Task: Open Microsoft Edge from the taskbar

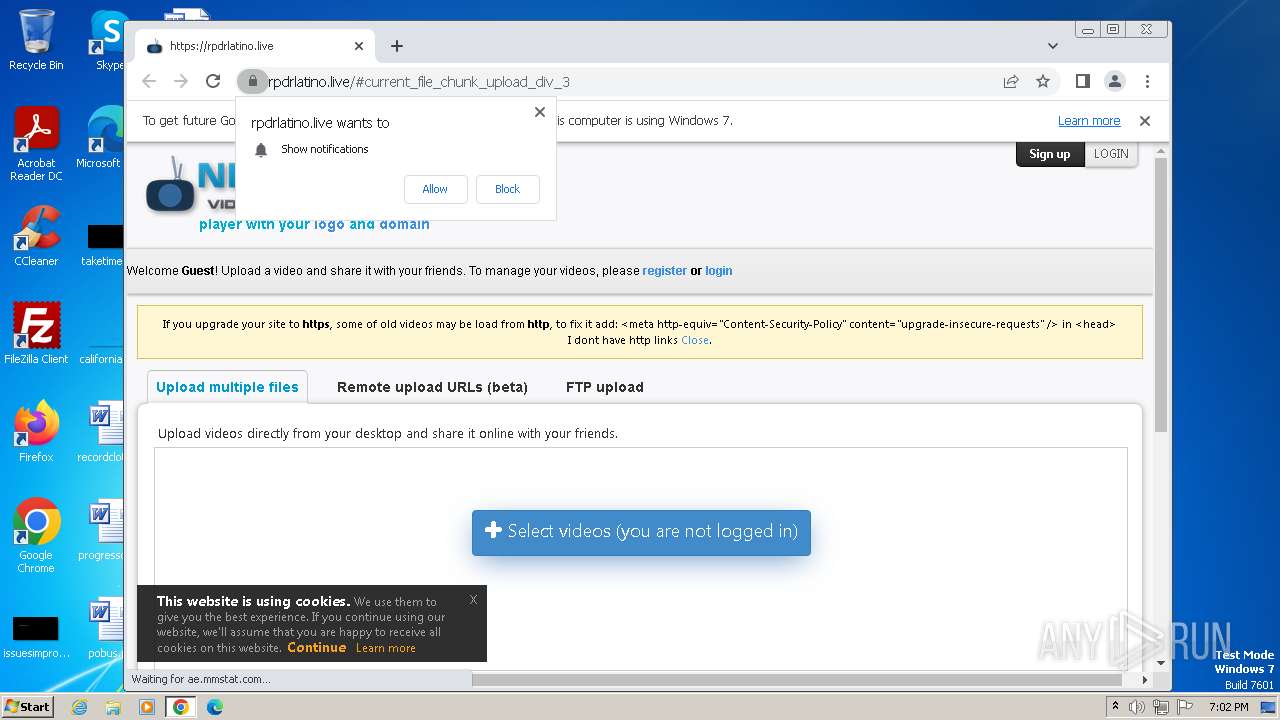Action: [x=214, y=707]
